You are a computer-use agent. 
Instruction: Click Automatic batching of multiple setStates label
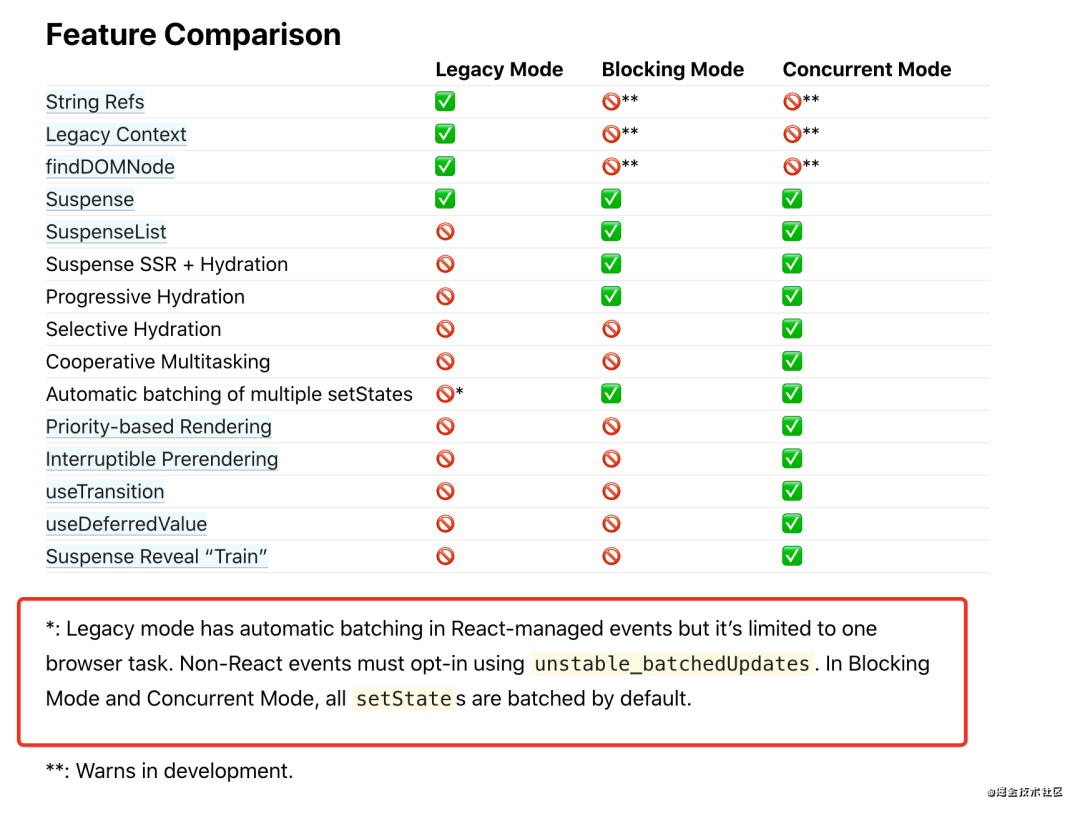[229, 393]
